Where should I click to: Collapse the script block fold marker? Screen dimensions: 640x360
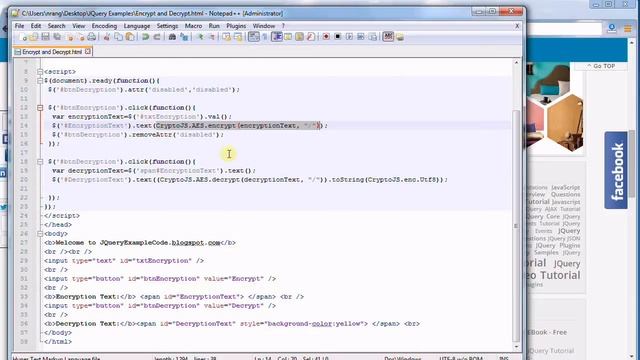[40, 72]
